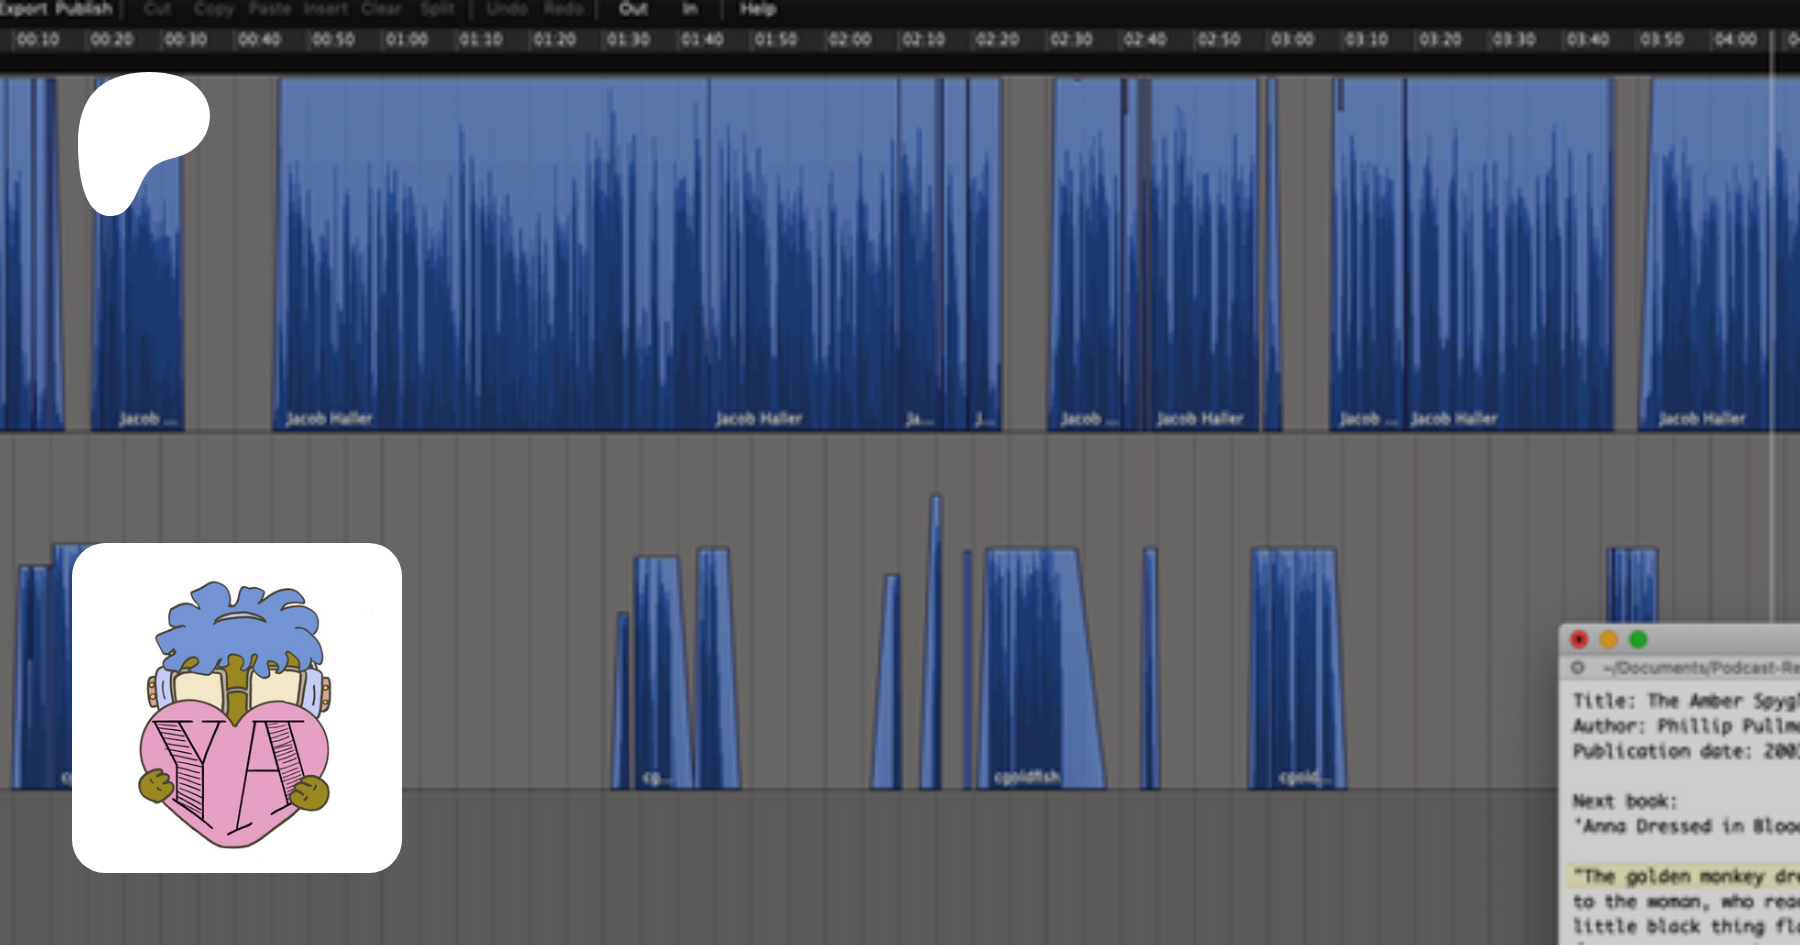Click the In zoom button
1800x945 pixels.
point(689,9)
